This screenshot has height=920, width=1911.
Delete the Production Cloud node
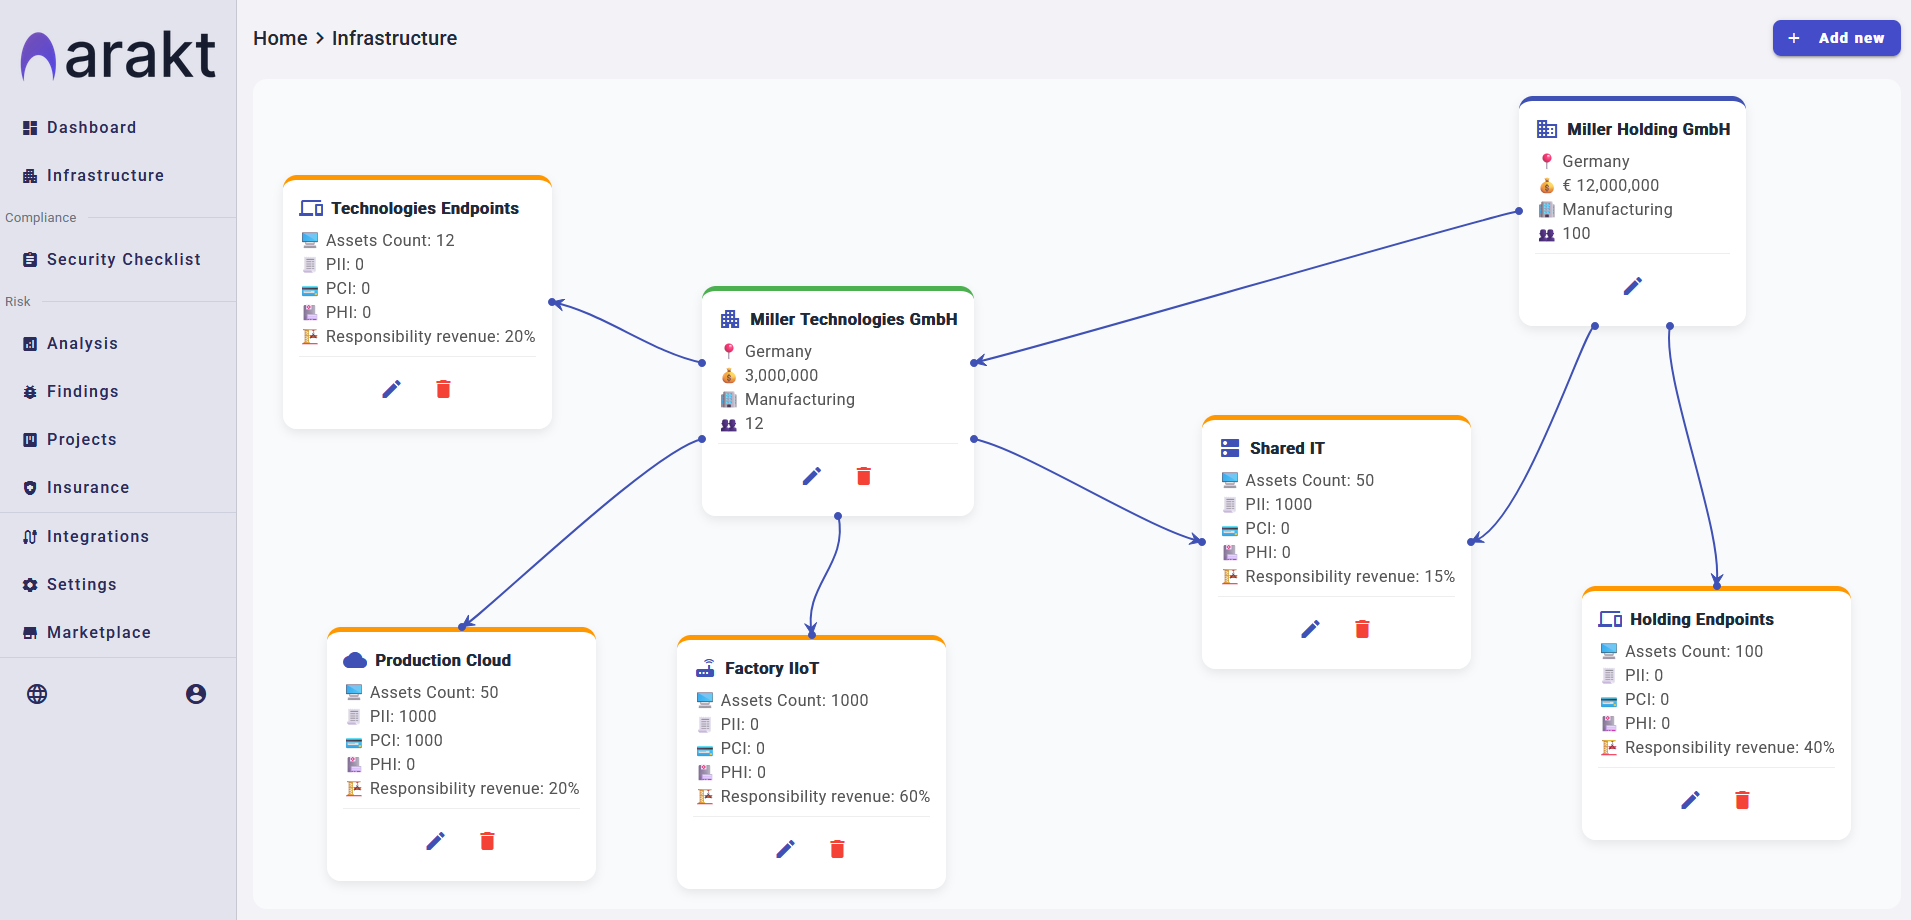point(487,841)
